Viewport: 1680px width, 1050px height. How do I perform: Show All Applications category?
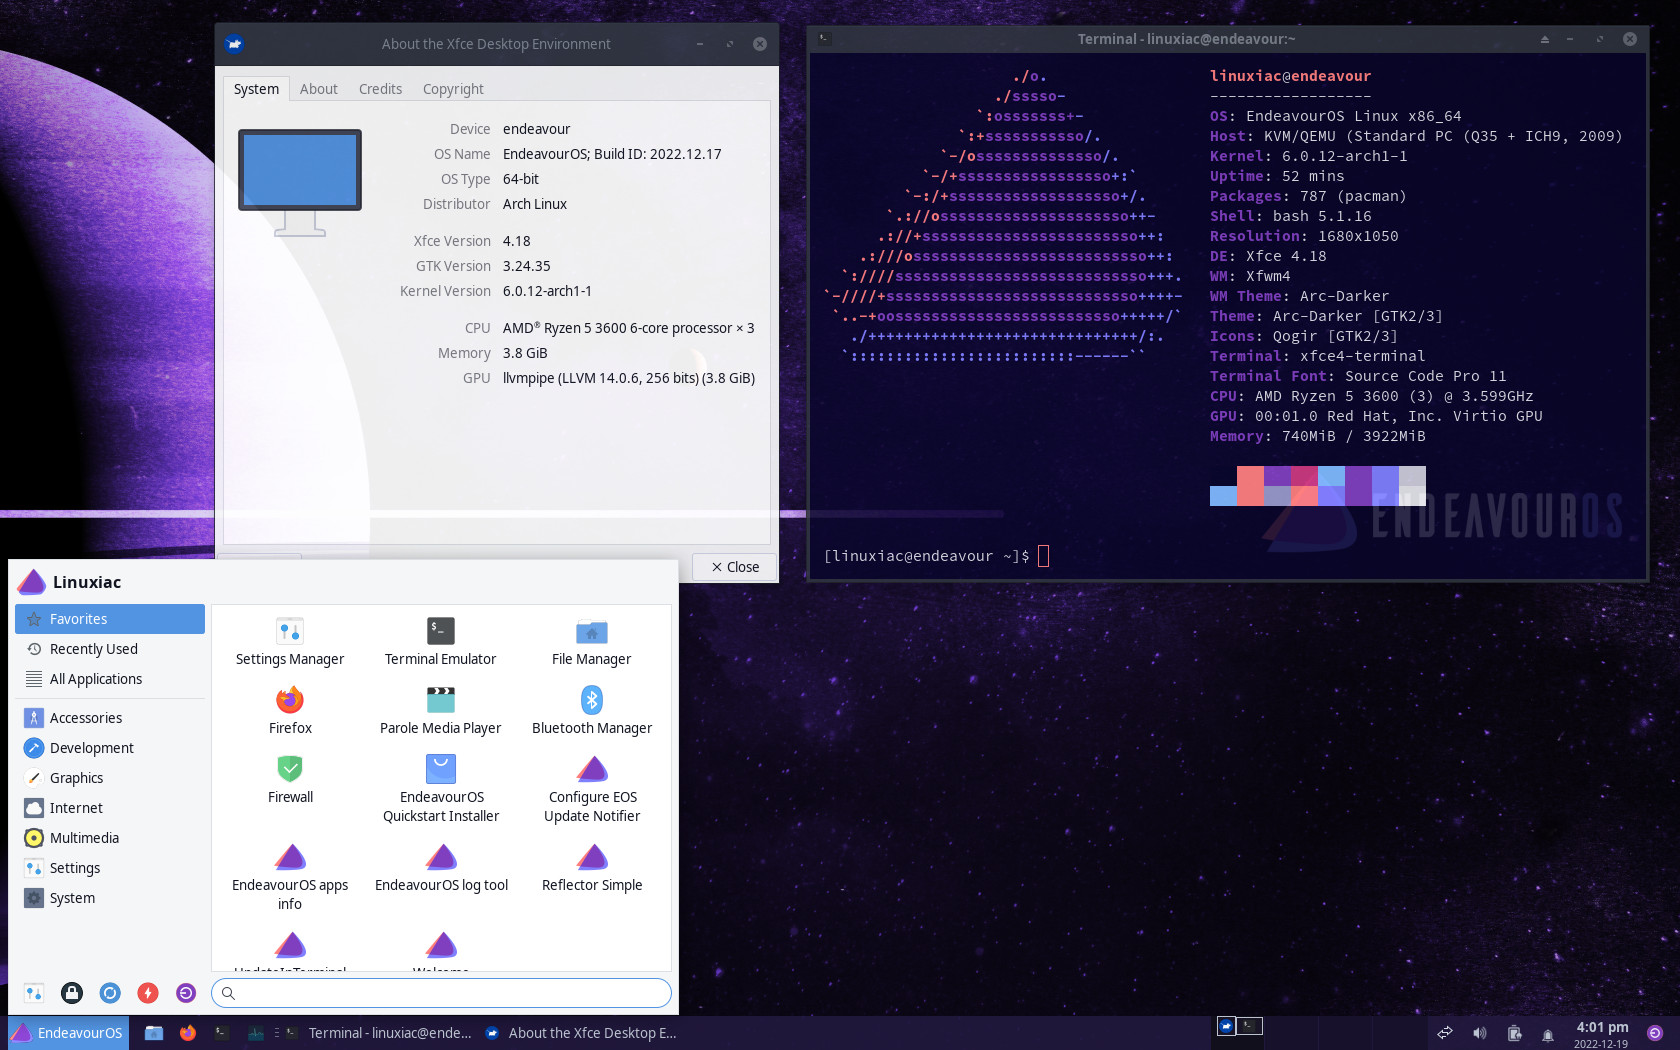point(110,679)
